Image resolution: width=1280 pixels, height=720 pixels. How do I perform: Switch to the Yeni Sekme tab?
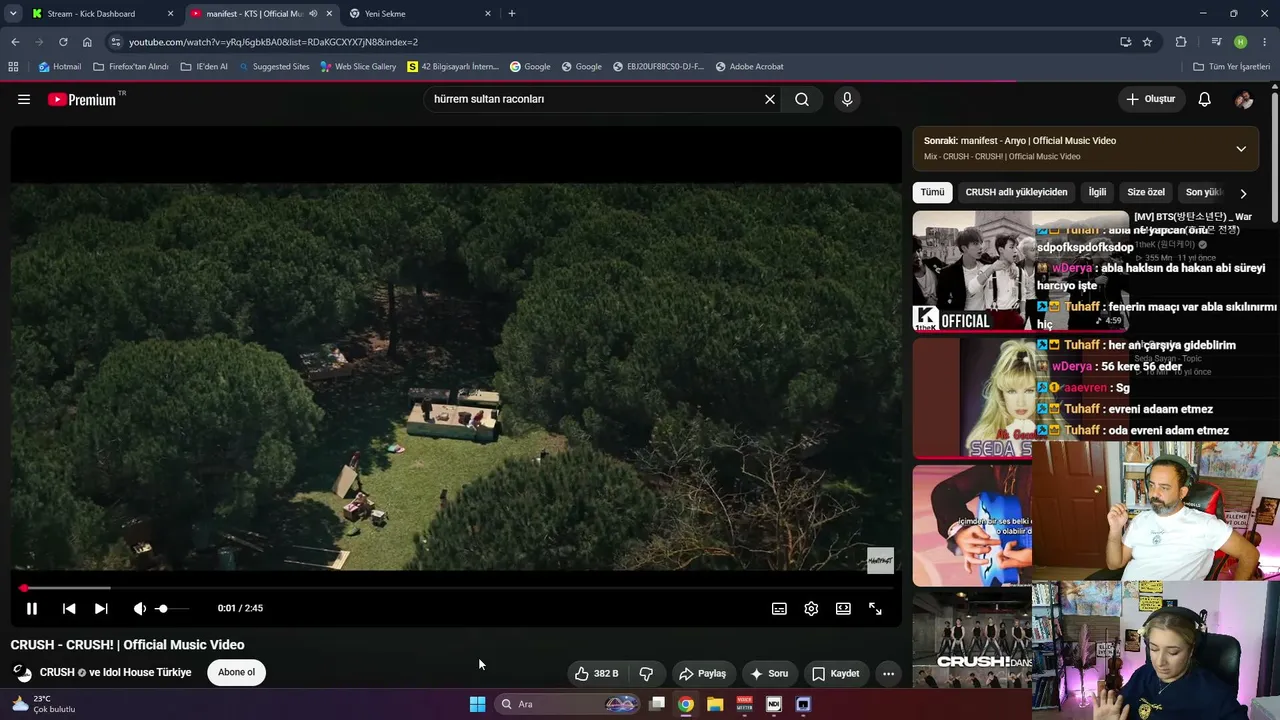click(420, 14)
